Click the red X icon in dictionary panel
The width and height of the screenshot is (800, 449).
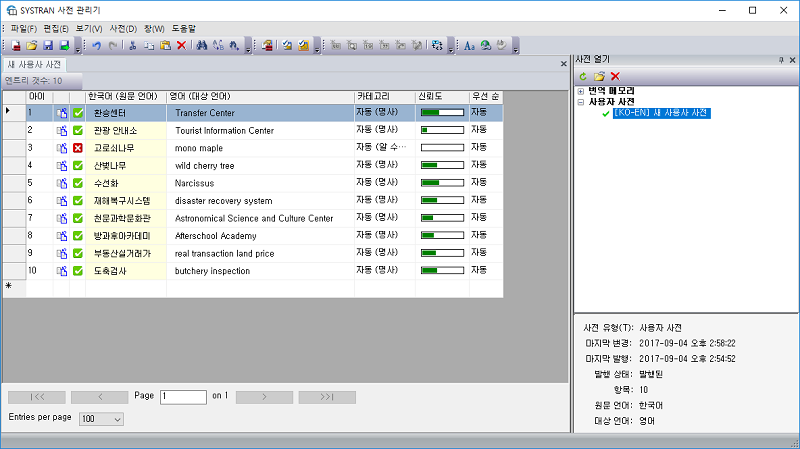615,77
